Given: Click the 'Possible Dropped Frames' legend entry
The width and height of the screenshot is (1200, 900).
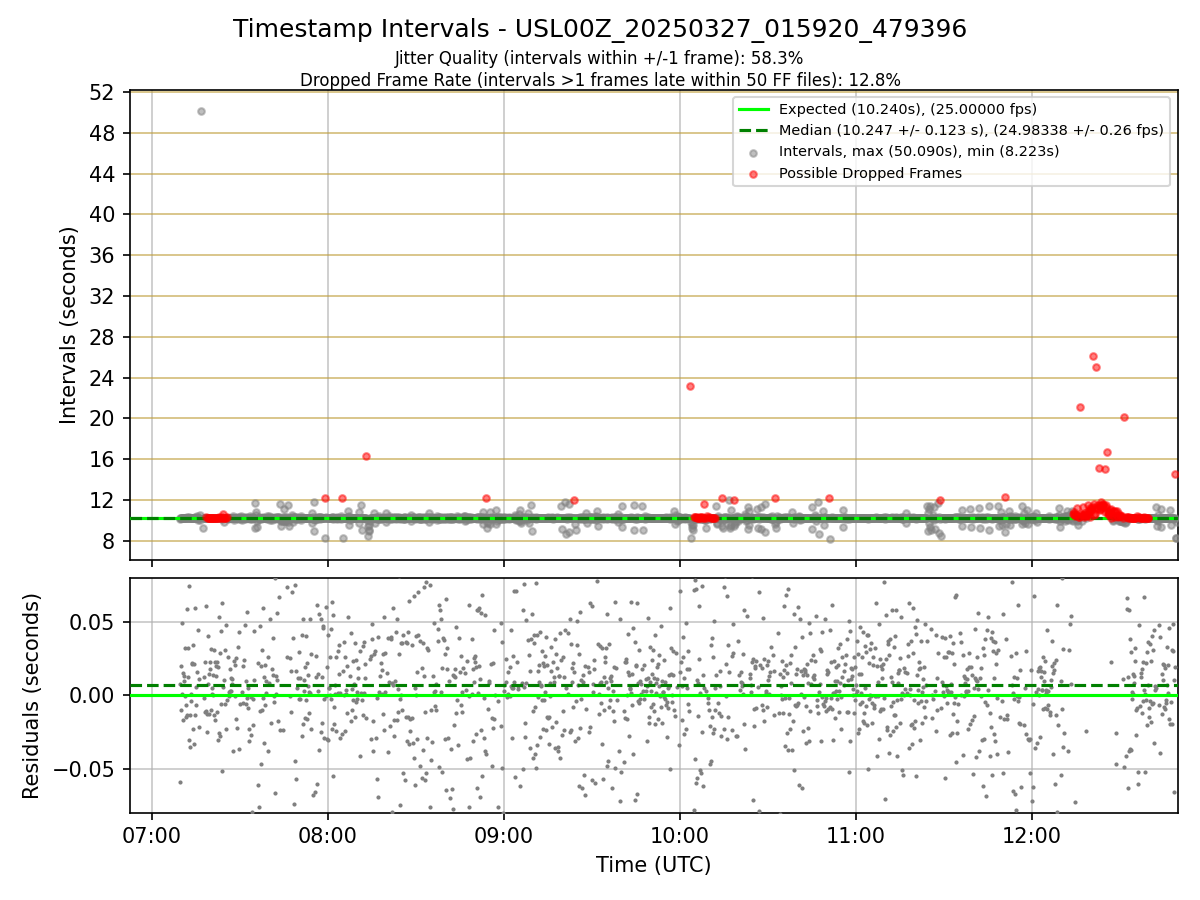Looking at the screenshot, I should coord(870,173).
